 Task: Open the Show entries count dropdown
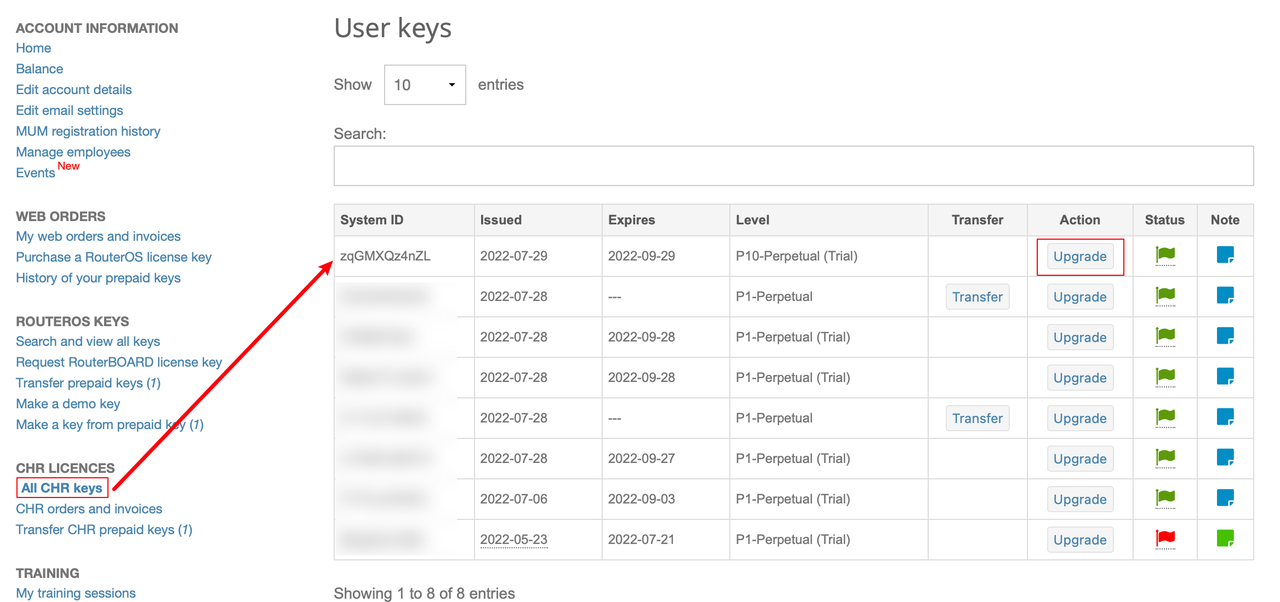425,85
